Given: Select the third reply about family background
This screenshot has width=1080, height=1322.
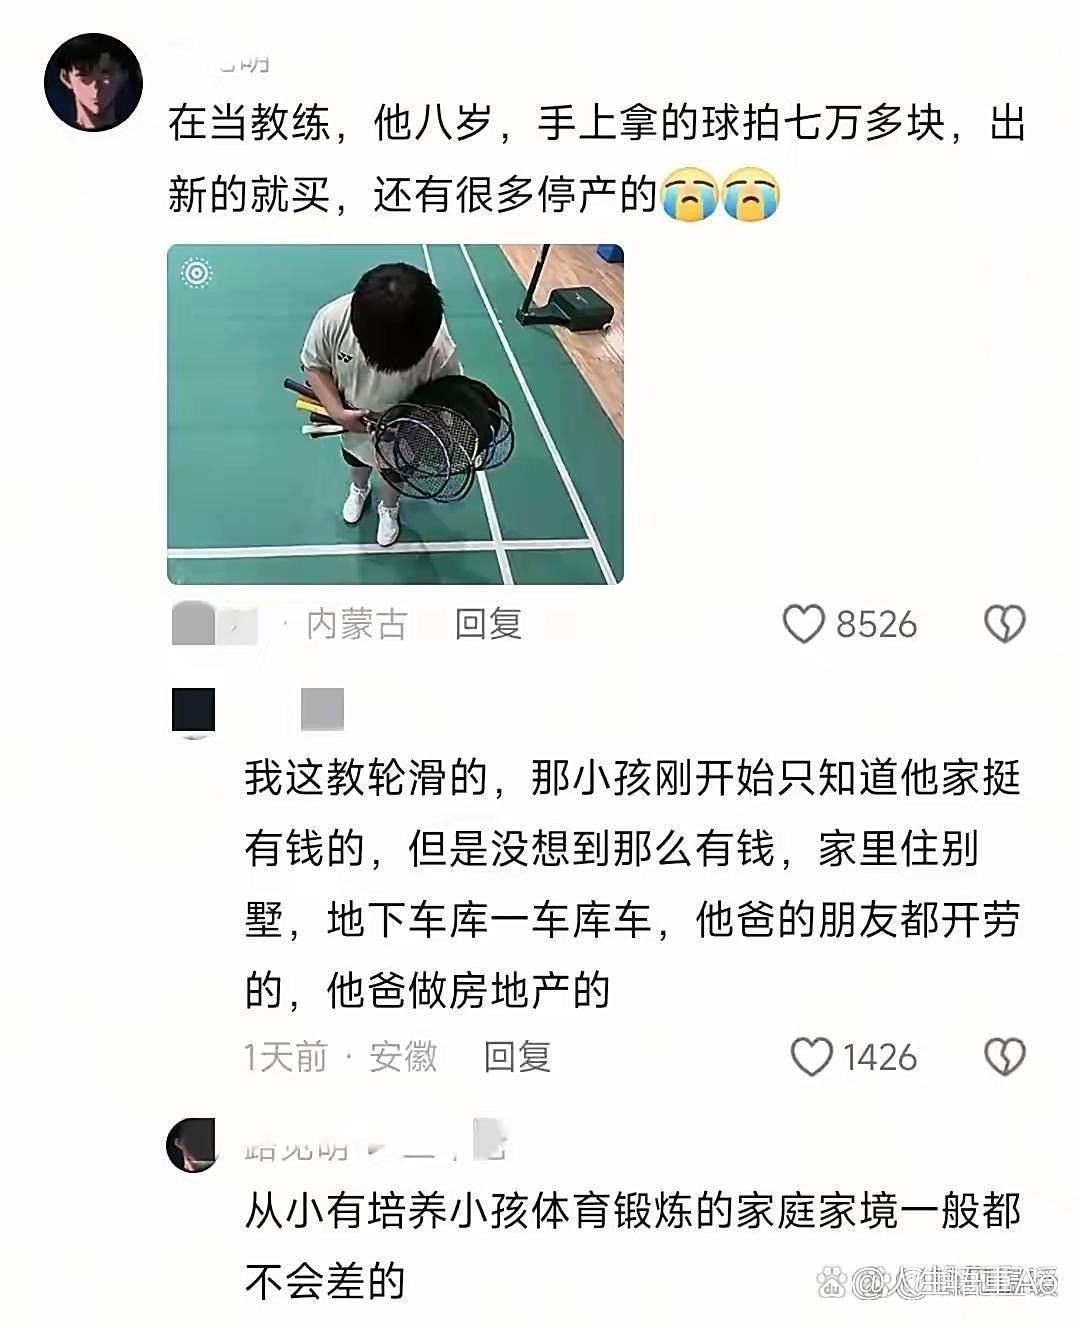Looking at the screenshot, I should pos(632,1245).
